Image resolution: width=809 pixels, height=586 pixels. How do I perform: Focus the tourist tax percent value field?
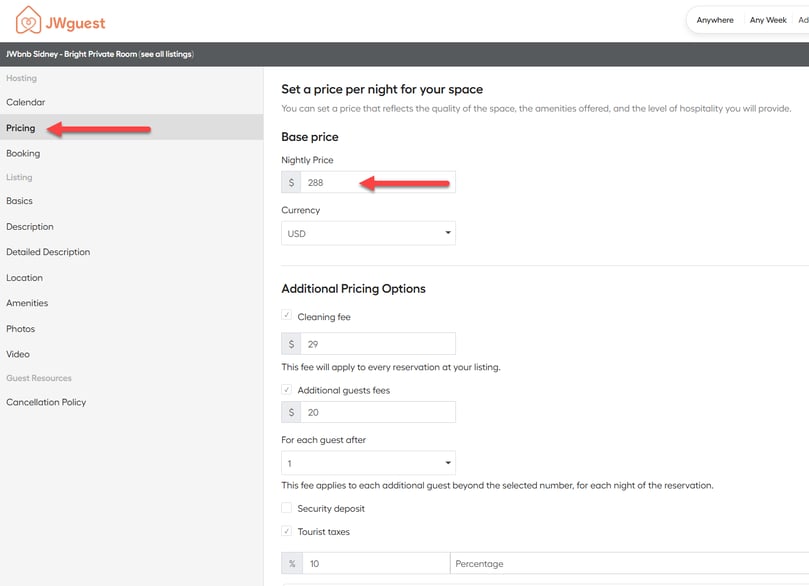[376, 563]
